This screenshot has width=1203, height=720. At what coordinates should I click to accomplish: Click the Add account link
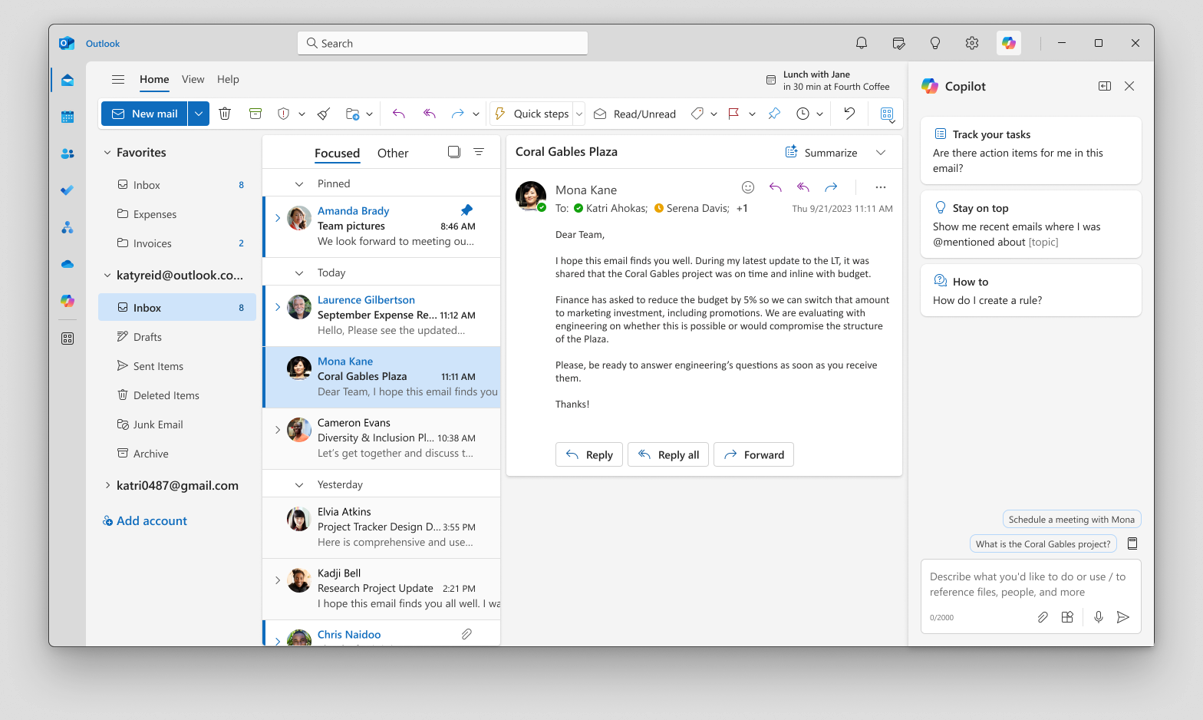[x=144, y=521]
